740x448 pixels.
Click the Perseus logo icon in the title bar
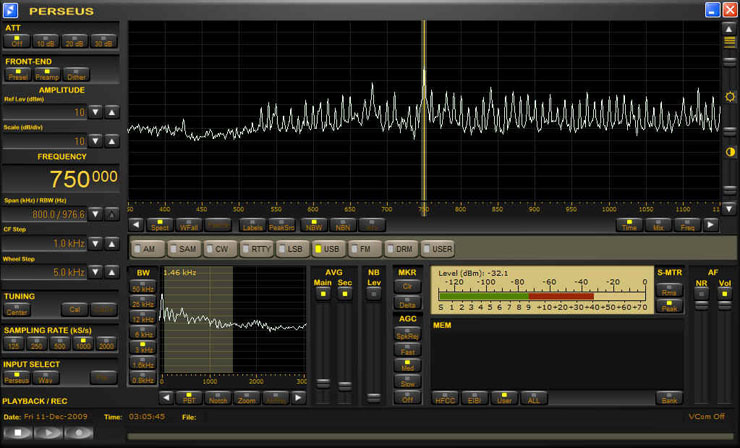pos(10,10)
